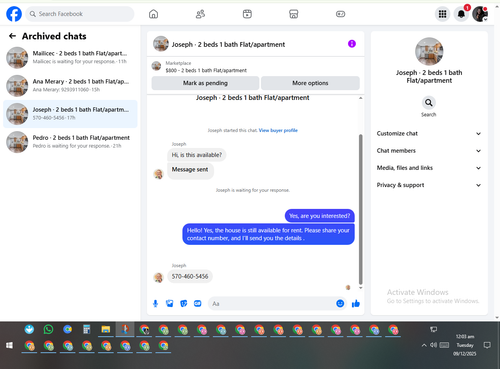Viewport: 500px width, 369px height.
Task: Click the volume speaker tray icon
Action: click(x=433, y=345)
